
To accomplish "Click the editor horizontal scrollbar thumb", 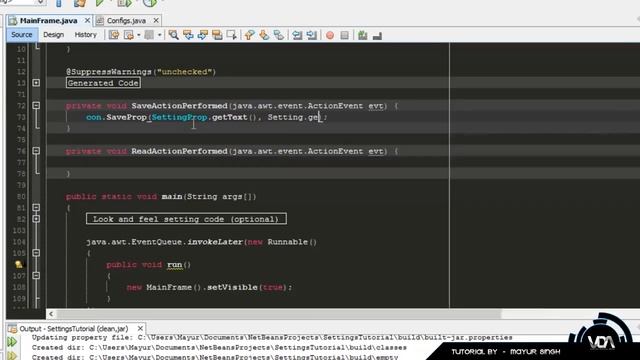I will point(279,314).
